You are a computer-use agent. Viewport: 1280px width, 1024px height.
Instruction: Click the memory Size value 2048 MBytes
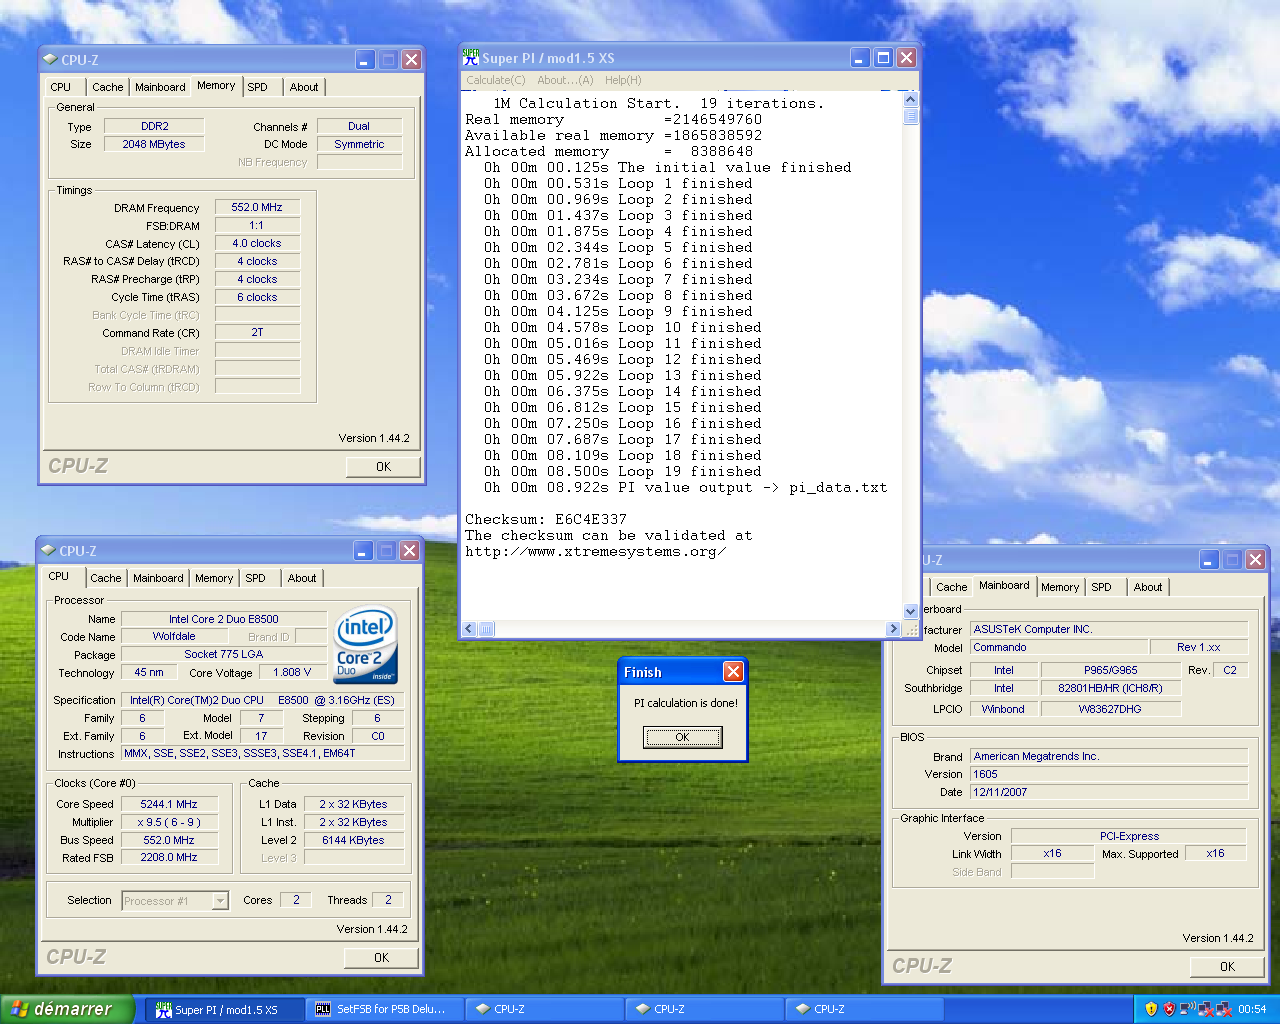pyautogui.click(x=154, y=144)
